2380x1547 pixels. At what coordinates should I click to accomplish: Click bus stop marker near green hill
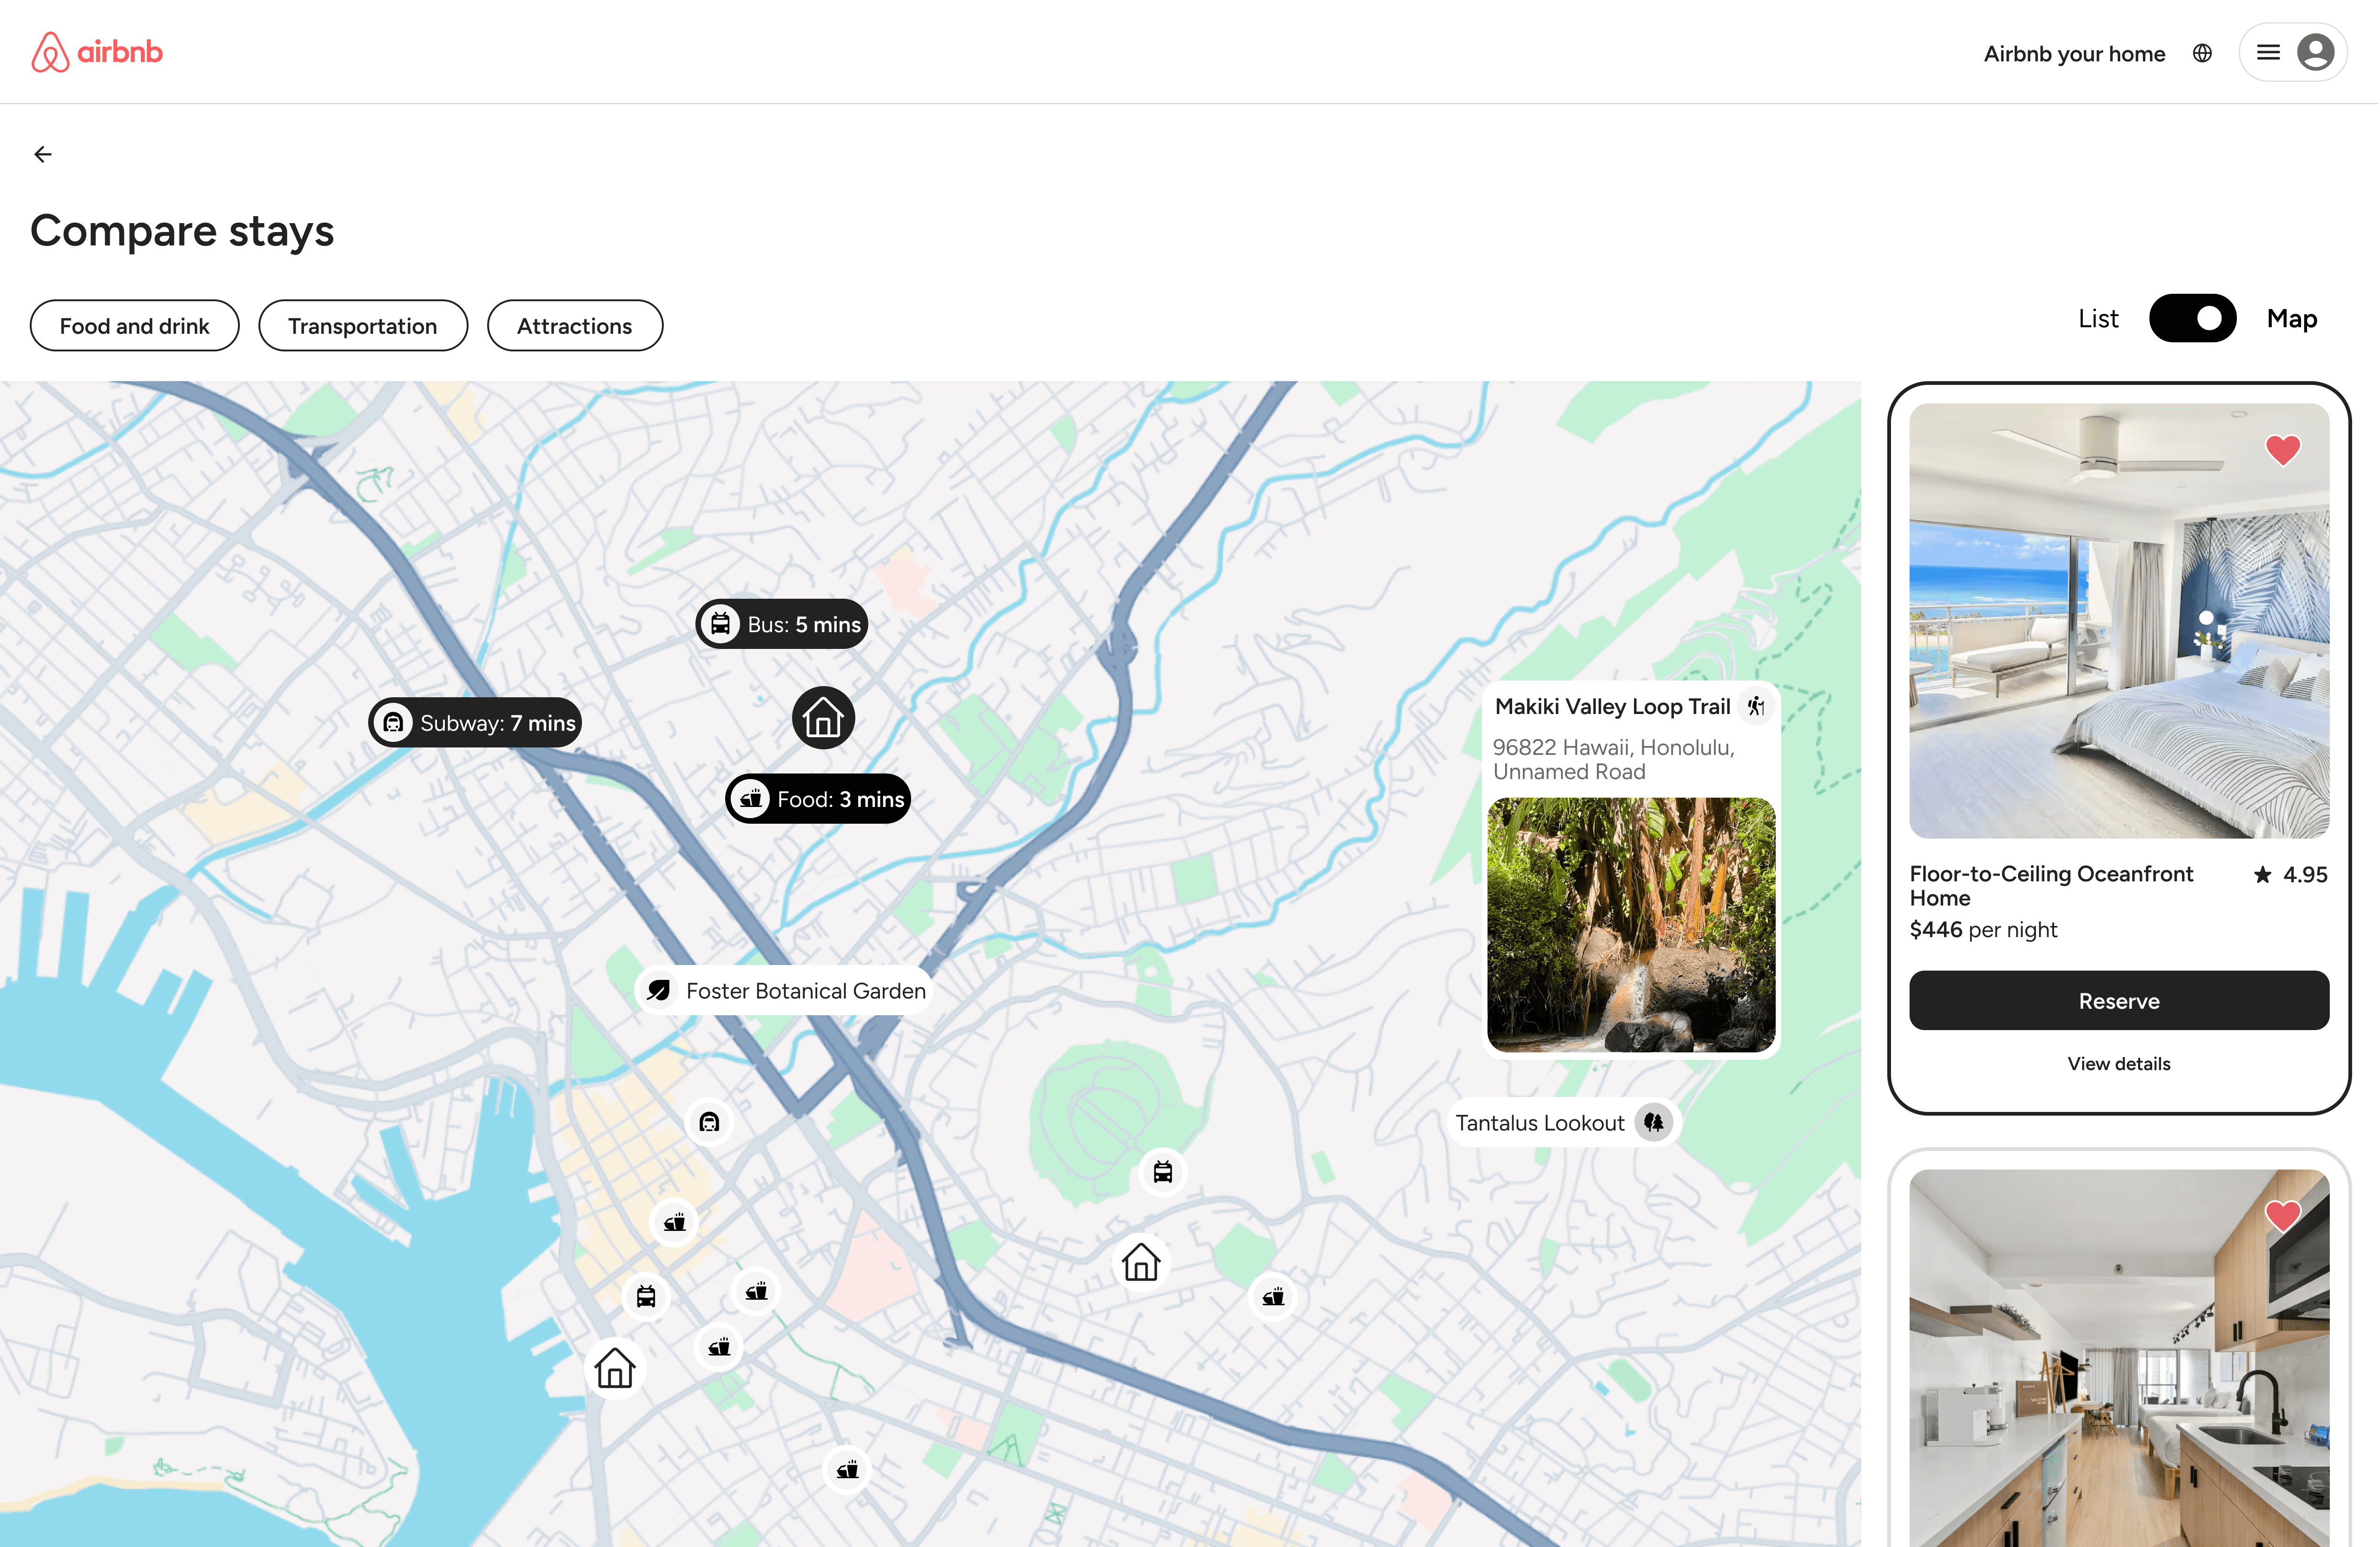(1162, 1172)
